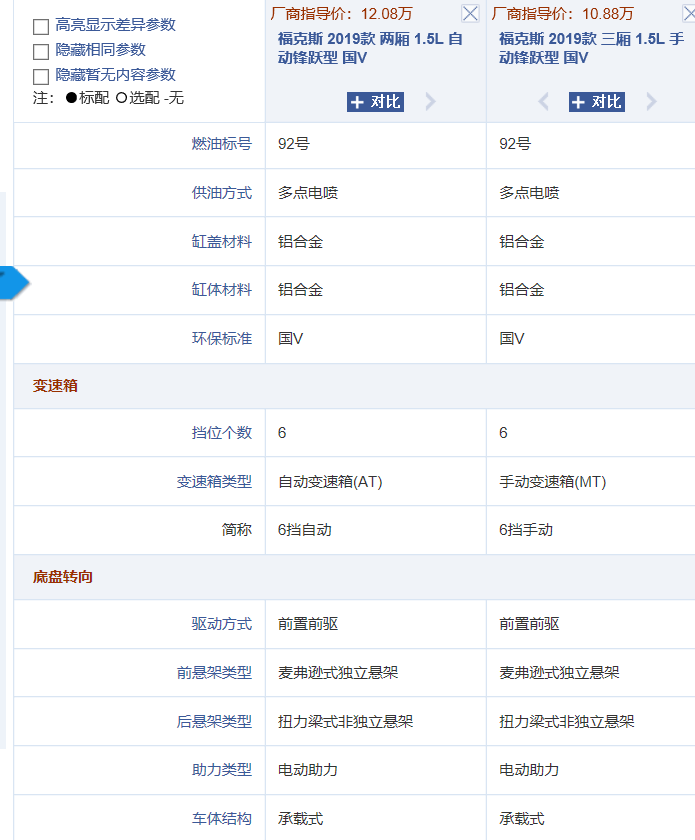Screen dimensions: 695x840
Task: Select 三厢 column 承载式 value
Action: tap(521, 819)
